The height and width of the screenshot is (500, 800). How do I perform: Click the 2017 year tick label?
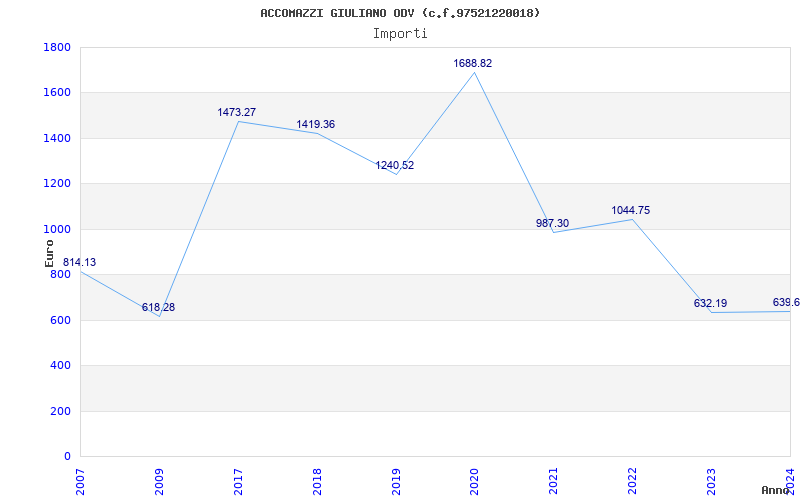pyautogui.click(x=238, y=482)
